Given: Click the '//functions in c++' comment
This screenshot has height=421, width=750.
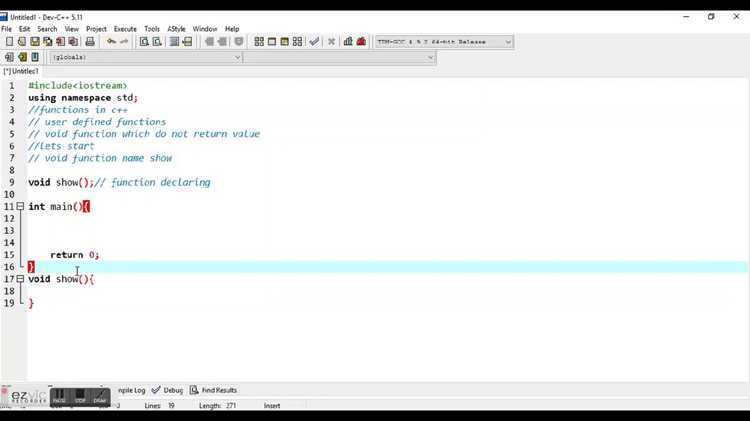Looking at the screenshot, I should tap(78, 110).
